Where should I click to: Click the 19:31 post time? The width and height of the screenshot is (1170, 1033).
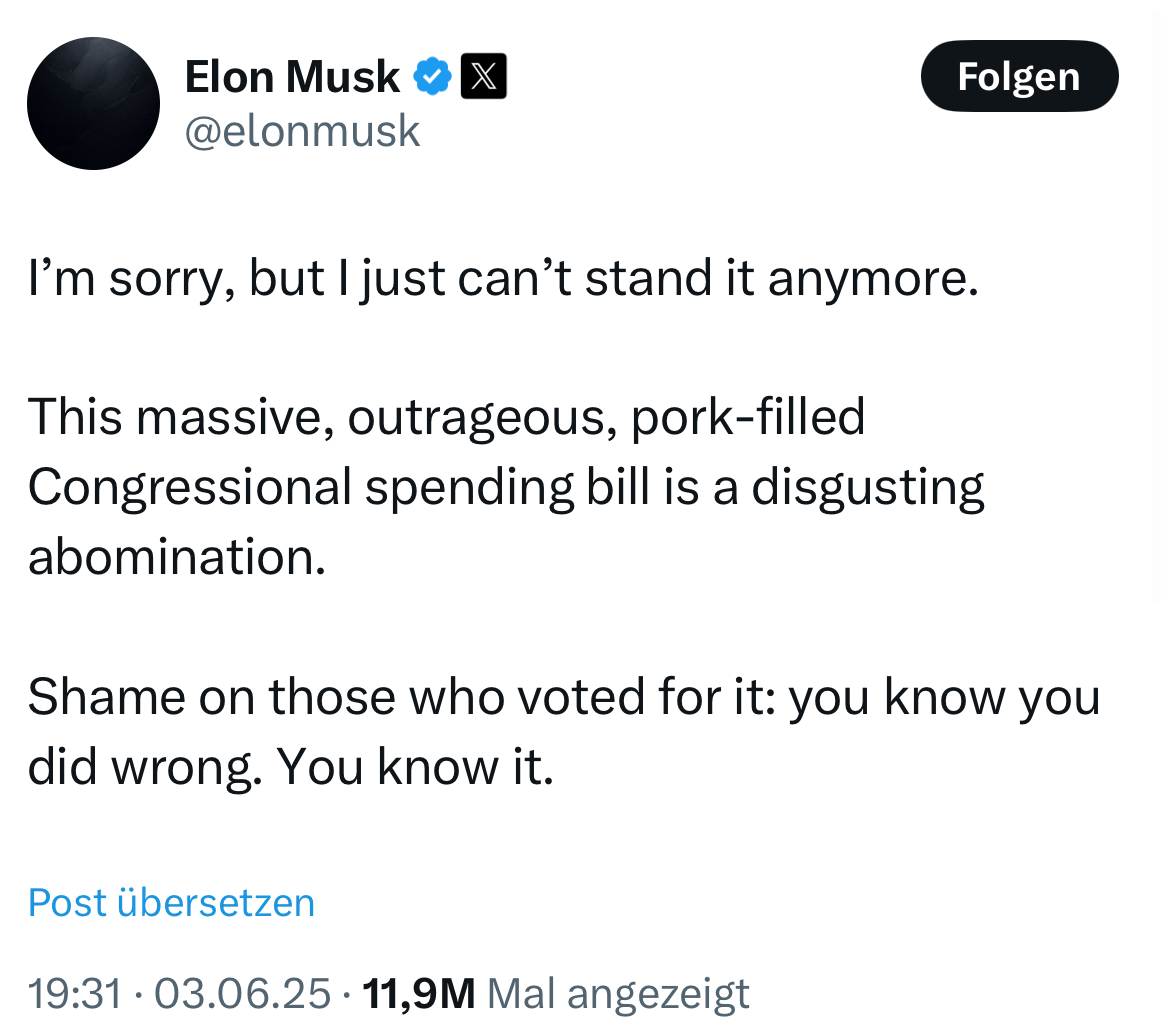pyautogui.click(x=75, y=993)
